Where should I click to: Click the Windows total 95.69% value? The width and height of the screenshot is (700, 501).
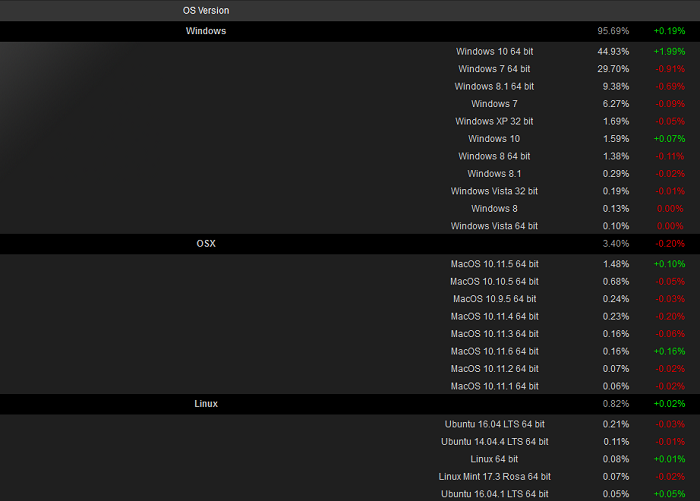[x=613, y=31]
